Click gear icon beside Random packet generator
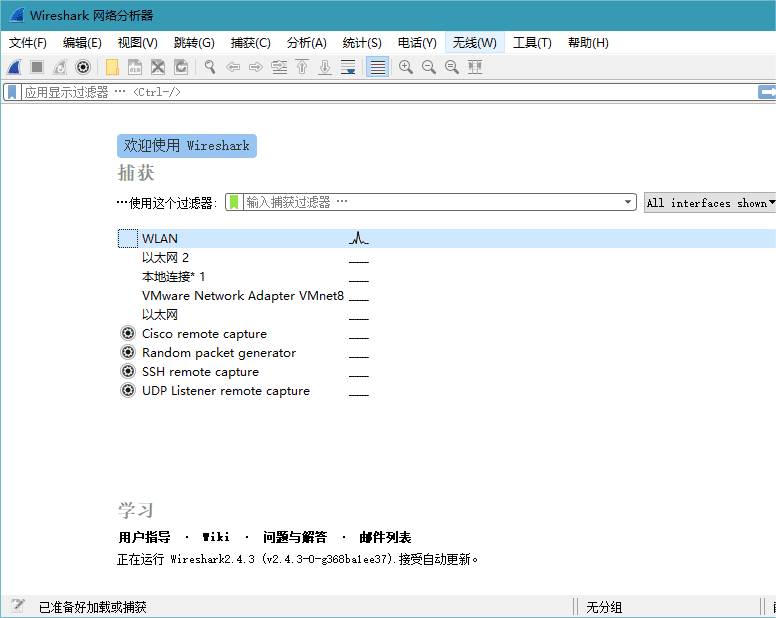Screen dimensions: 776x618 [x=128, y=352]
